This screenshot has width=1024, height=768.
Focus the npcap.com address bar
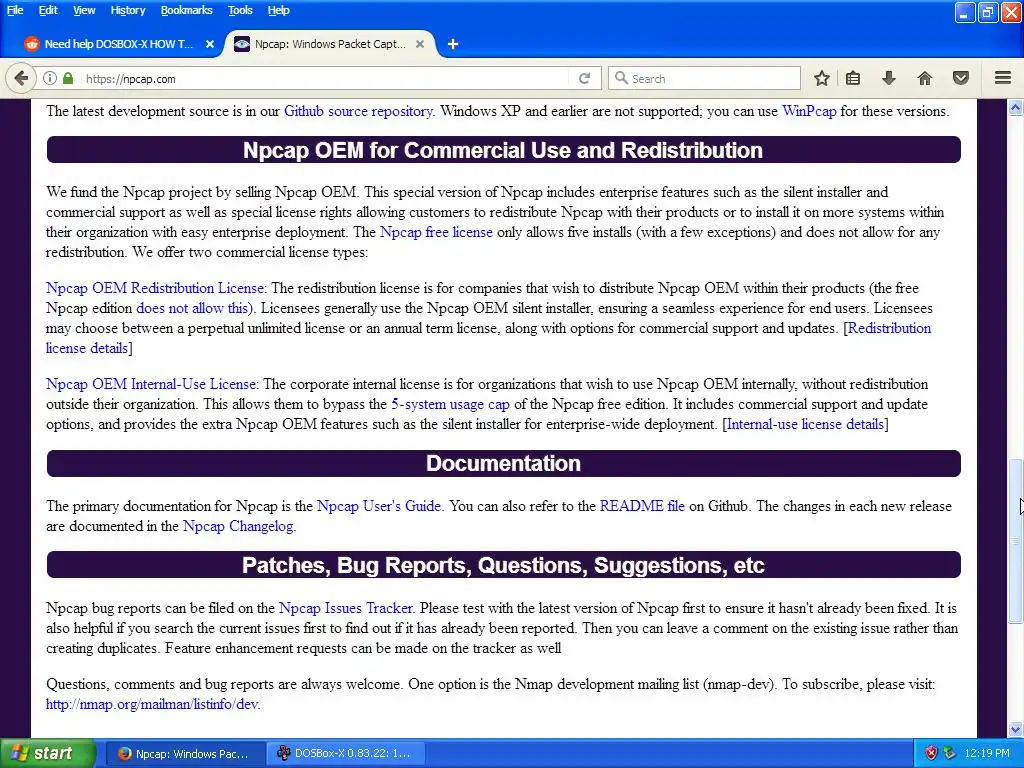click(327, 78)
